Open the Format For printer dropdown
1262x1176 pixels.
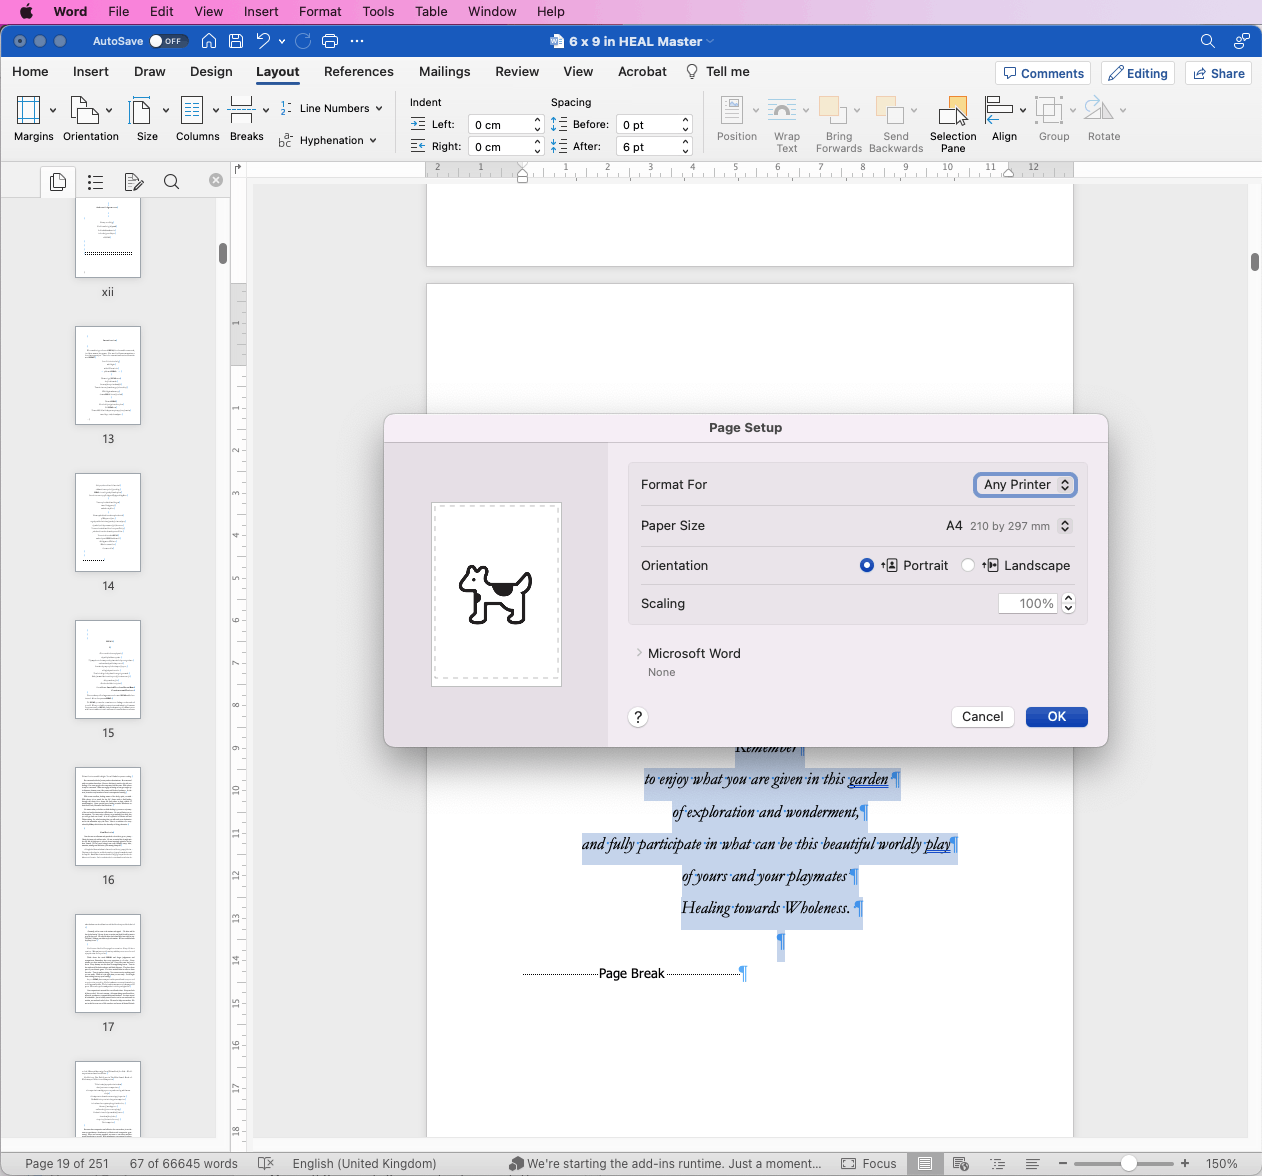[1025, 484]
